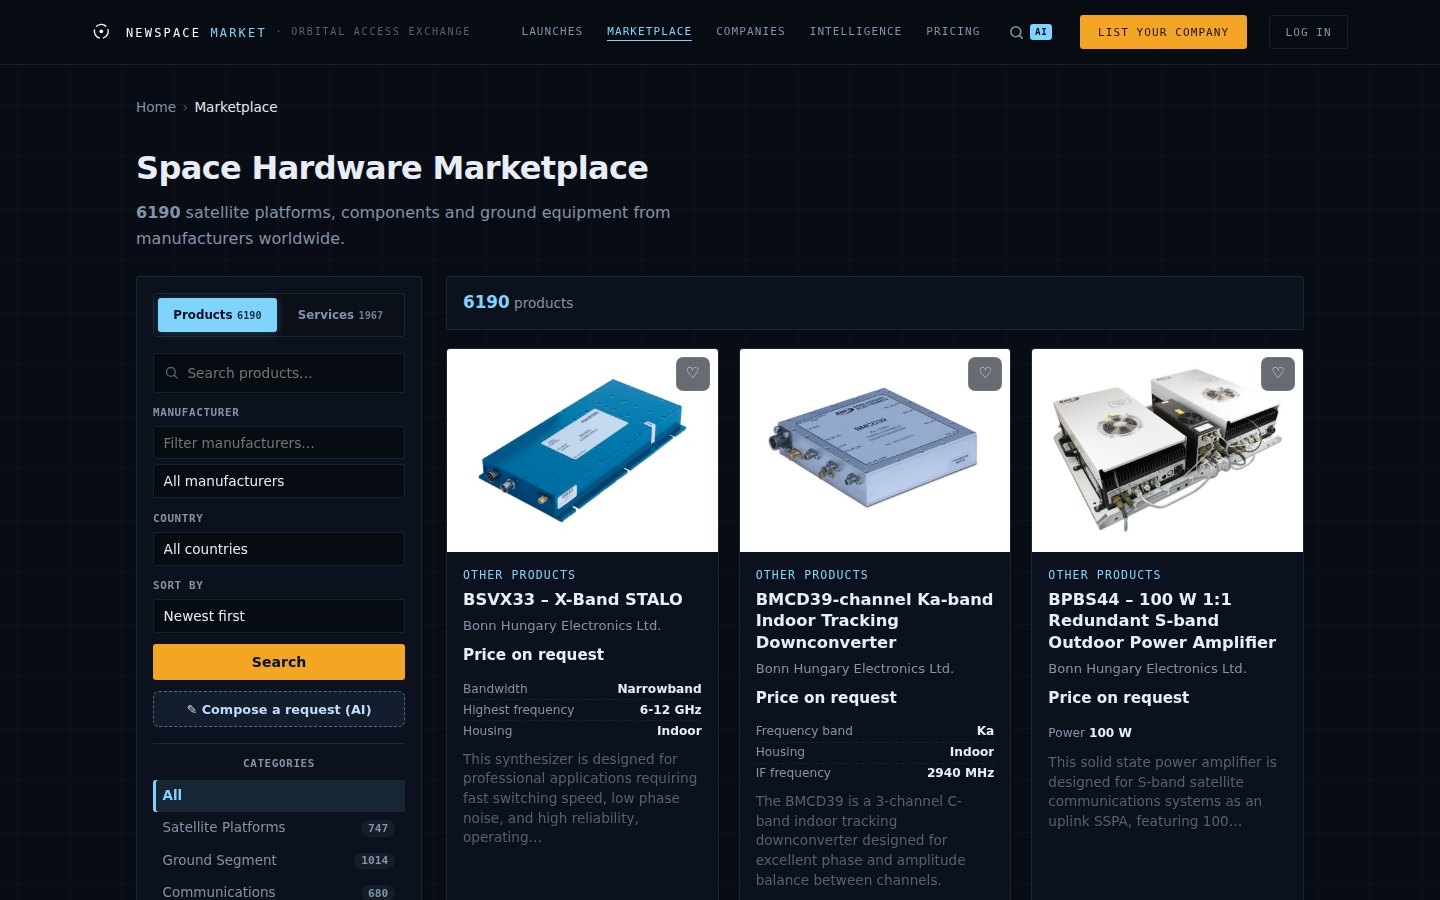Screen dimensions: 1440x900
Task: Open the Intelligence nav item
Action: [855, 32]
